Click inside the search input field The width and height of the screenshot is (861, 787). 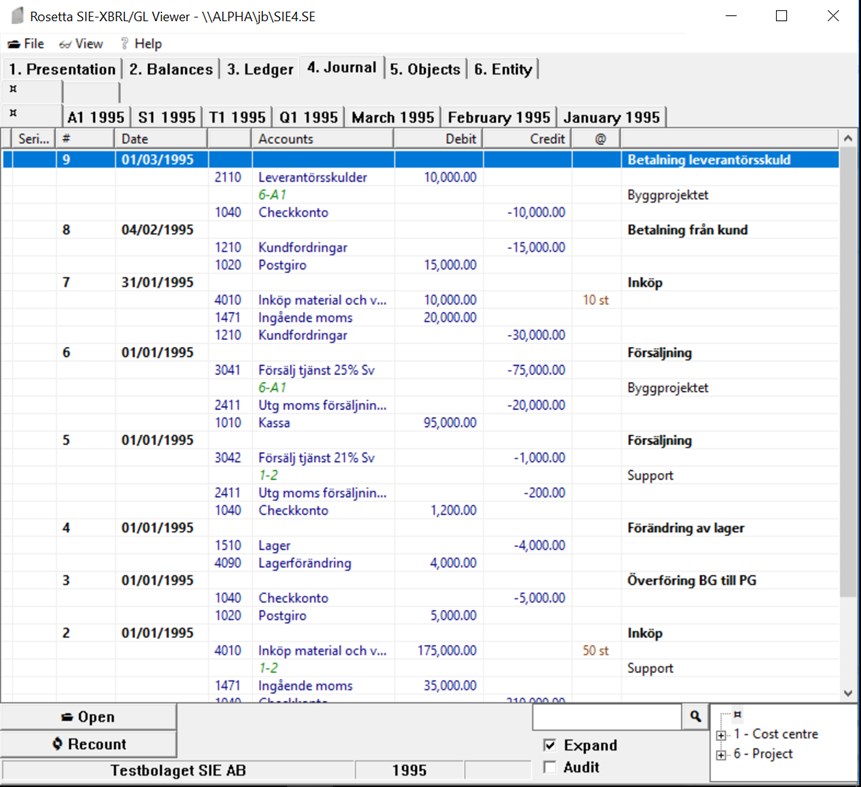[x=607, y=717]
